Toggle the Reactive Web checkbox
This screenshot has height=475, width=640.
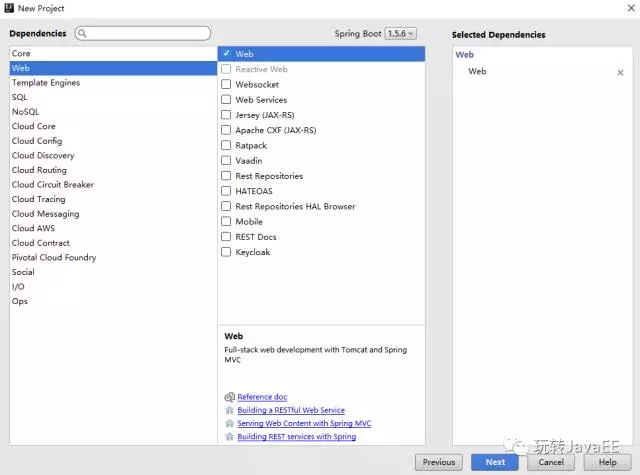(226, 69)
